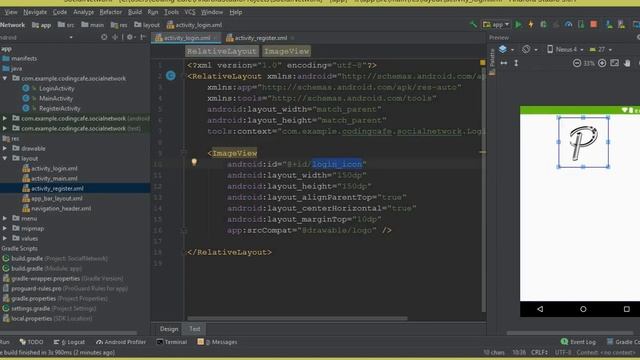This screenshot has width=640, height=360.
Task: Select activity_main.xml in layout folder
Action: 54,178
